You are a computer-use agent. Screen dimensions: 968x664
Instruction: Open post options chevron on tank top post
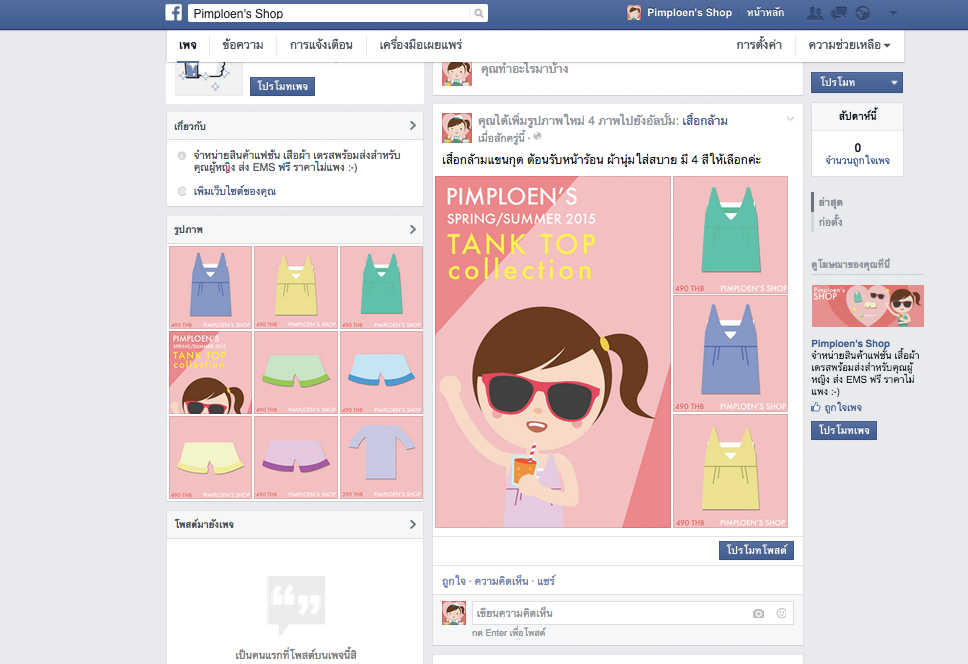coord(790,119)
